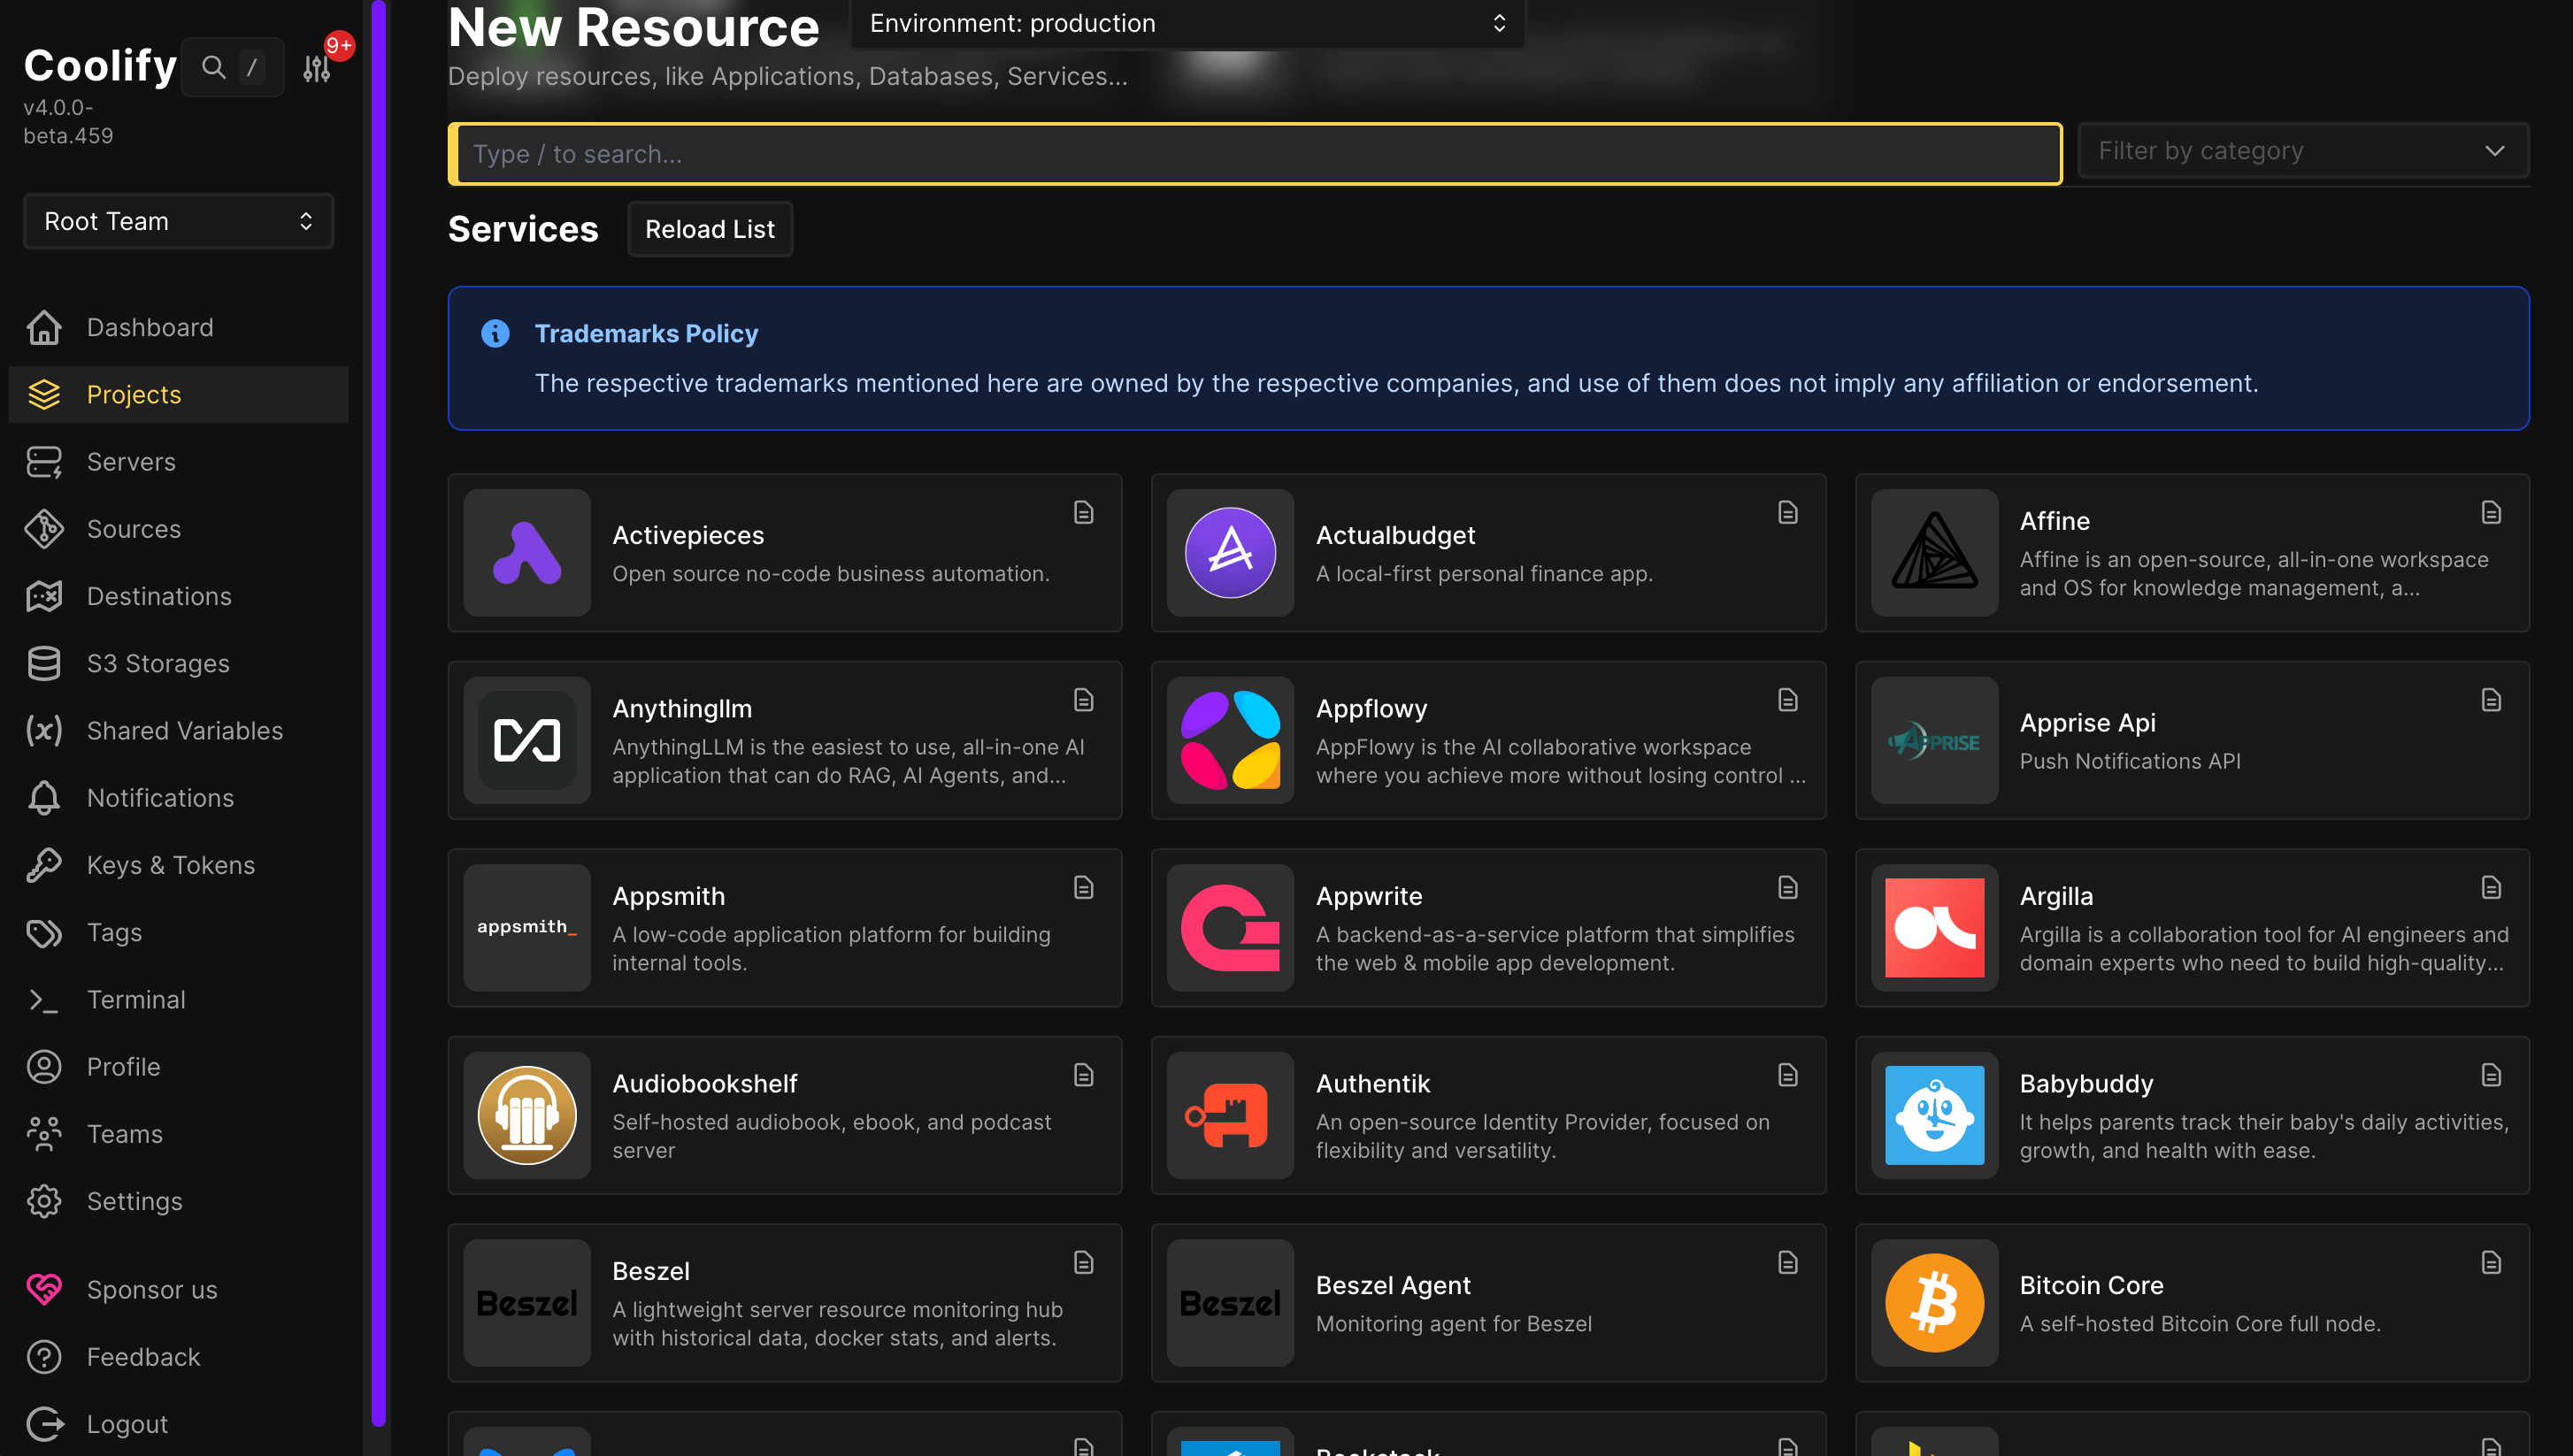The width and height of the screenshot is (2573, 1456).
Task: Expand the Root Team selector
Action: click(178, 221)
